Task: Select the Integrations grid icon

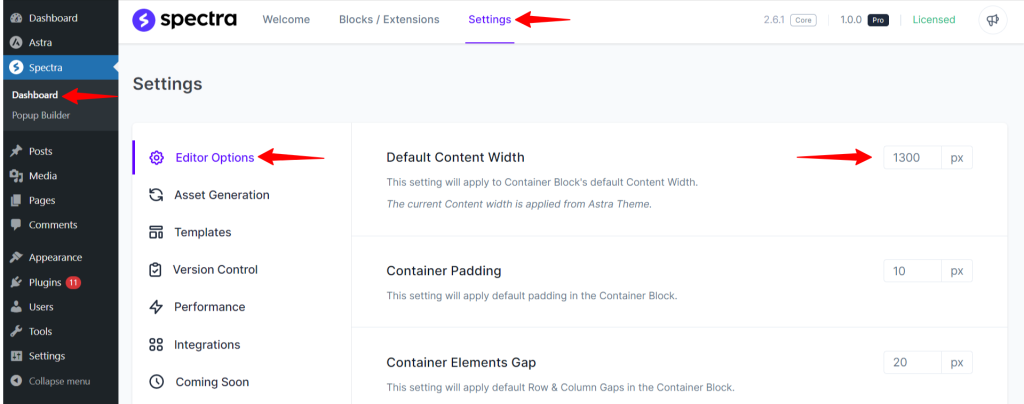Action: 156,345
